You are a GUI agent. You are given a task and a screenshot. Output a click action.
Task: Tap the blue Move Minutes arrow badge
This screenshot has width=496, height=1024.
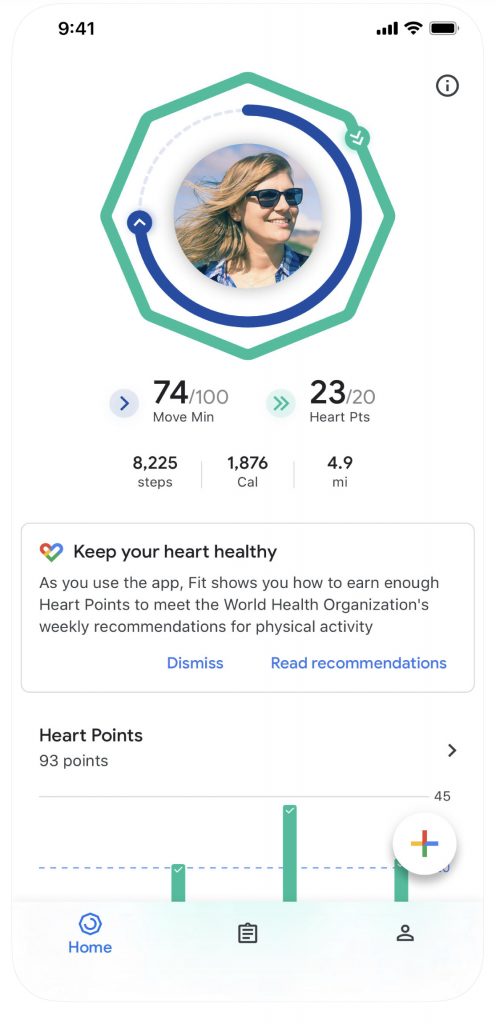coord(139,223)
